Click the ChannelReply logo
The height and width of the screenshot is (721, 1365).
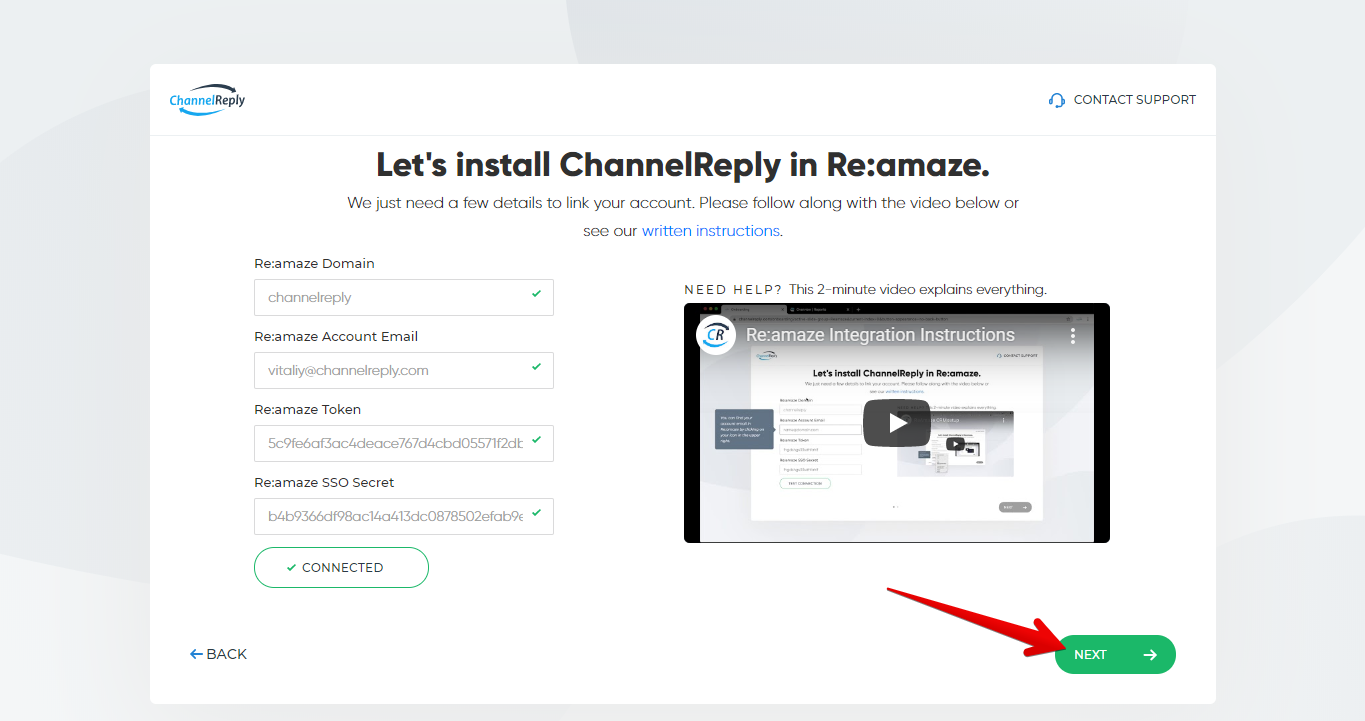tap(207, 100)
